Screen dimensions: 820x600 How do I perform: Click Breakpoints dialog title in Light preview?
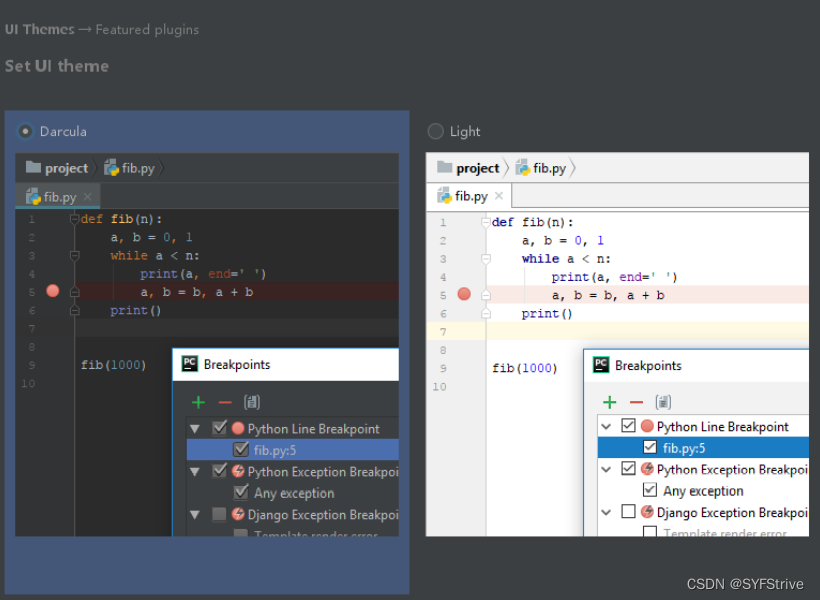pyautogui.click(x=648, y=366)
